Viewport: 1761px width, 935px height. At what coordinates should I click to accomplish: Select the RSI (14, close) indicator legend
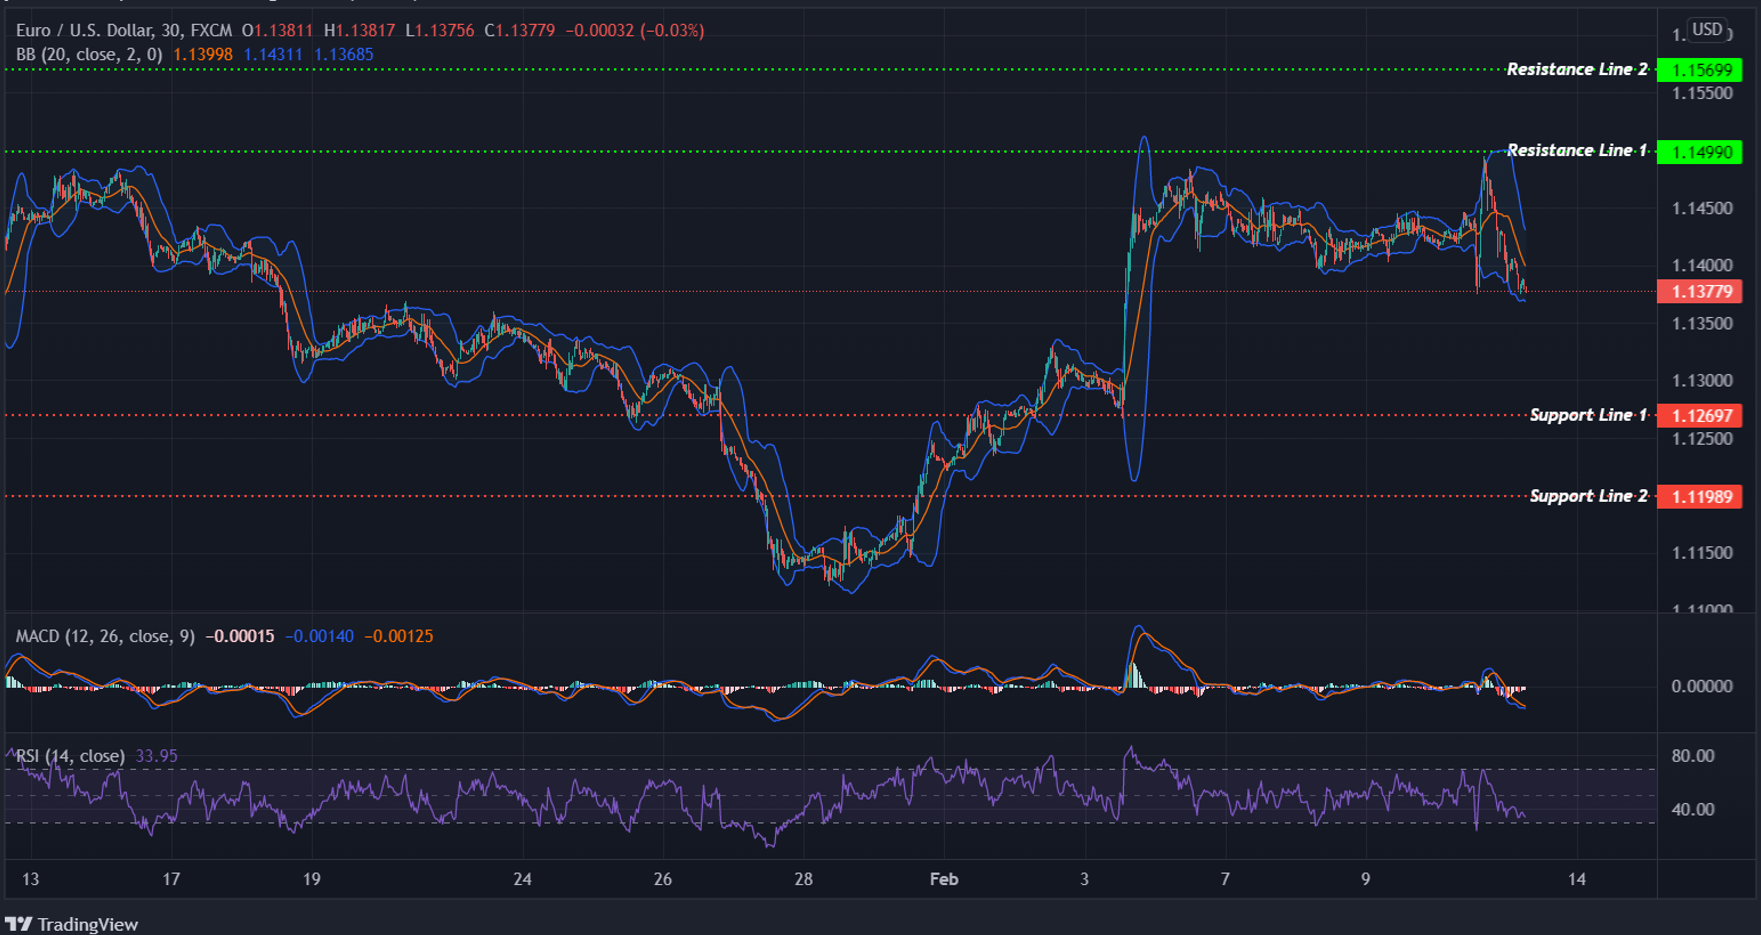coord(70,756)
